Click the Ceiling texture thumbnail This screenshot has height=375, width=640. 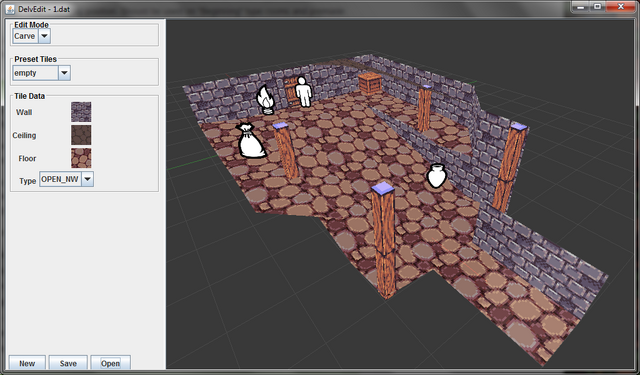pos(81,135)
